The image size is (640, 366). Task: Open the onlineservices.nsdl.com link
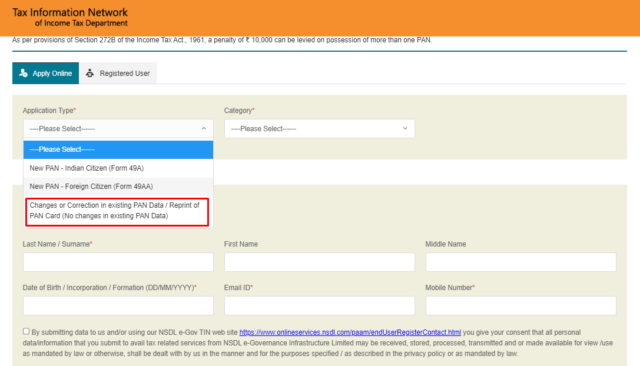350,332
